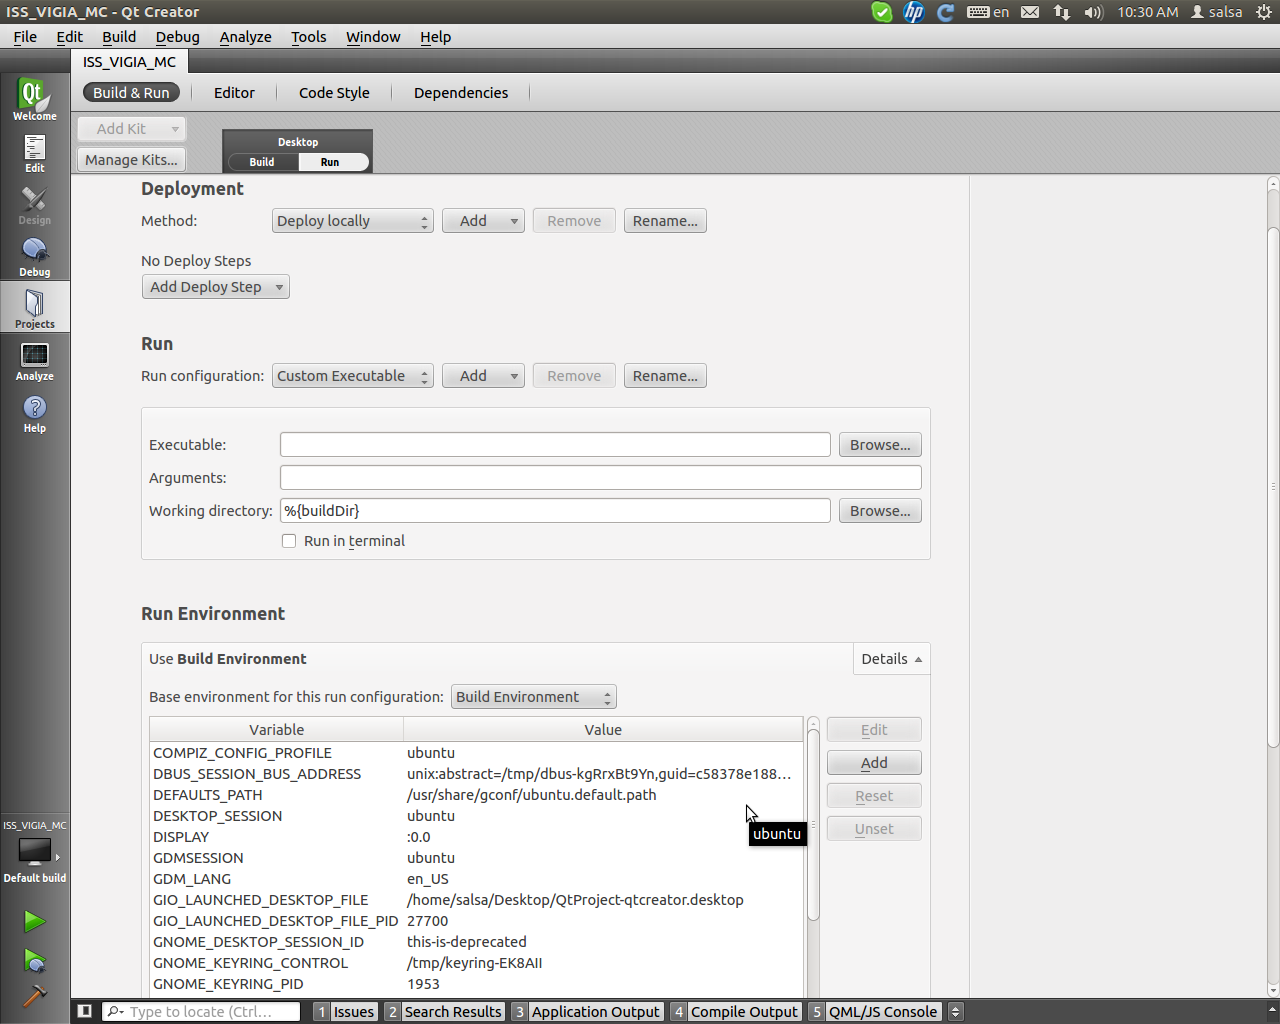Switch to Edit mode
This screenshot has height=1024, width=1280.
coord(35,152)
